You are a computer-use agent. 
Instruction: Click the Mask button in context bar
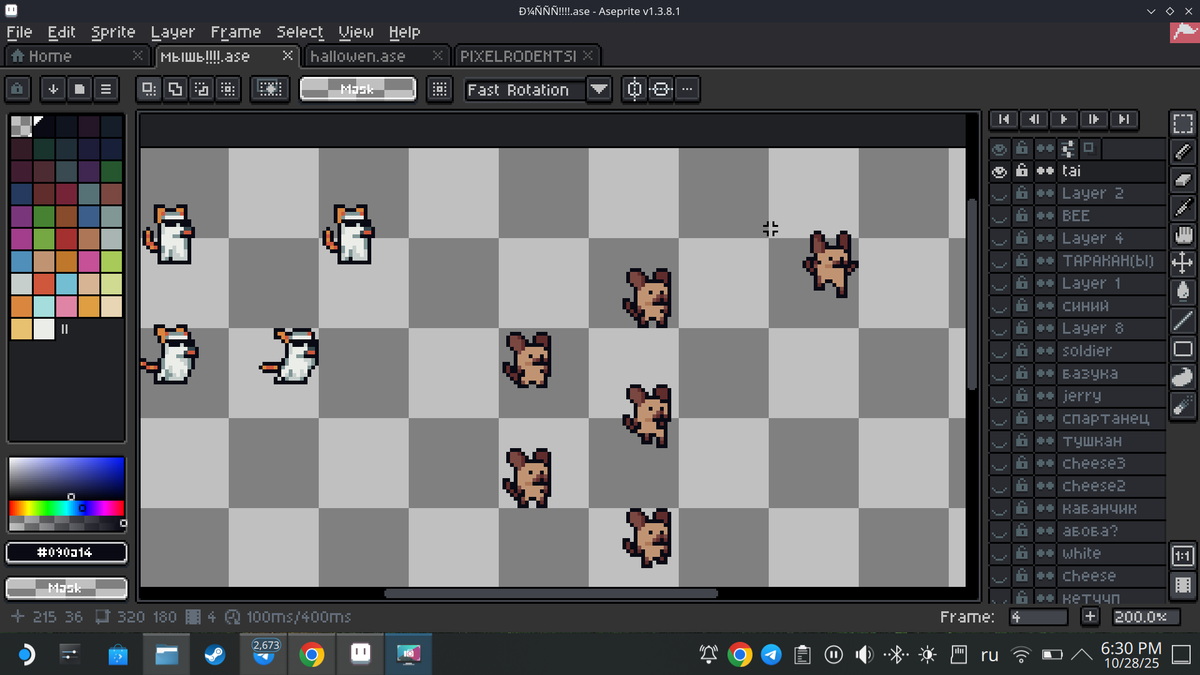357,89
